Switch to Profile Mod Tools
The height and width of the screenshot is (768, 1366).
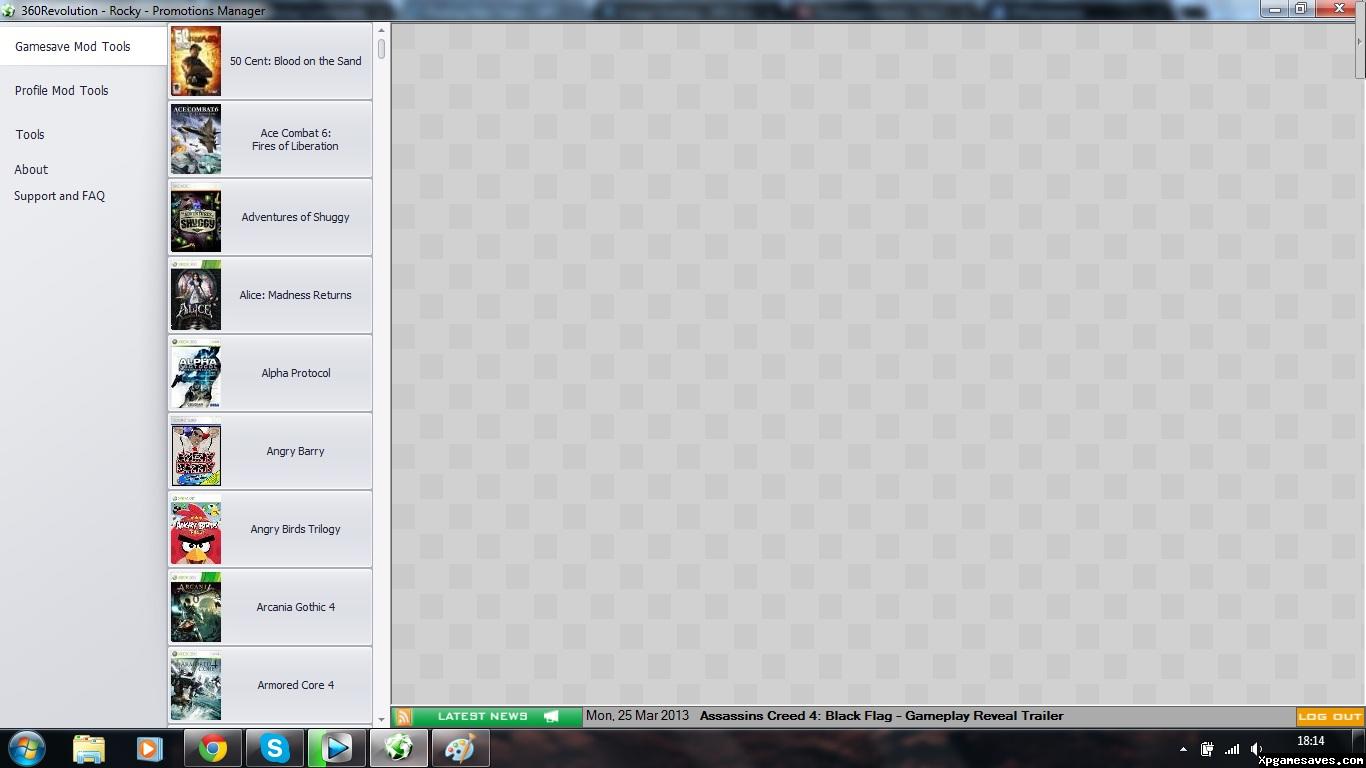point(62,91)
